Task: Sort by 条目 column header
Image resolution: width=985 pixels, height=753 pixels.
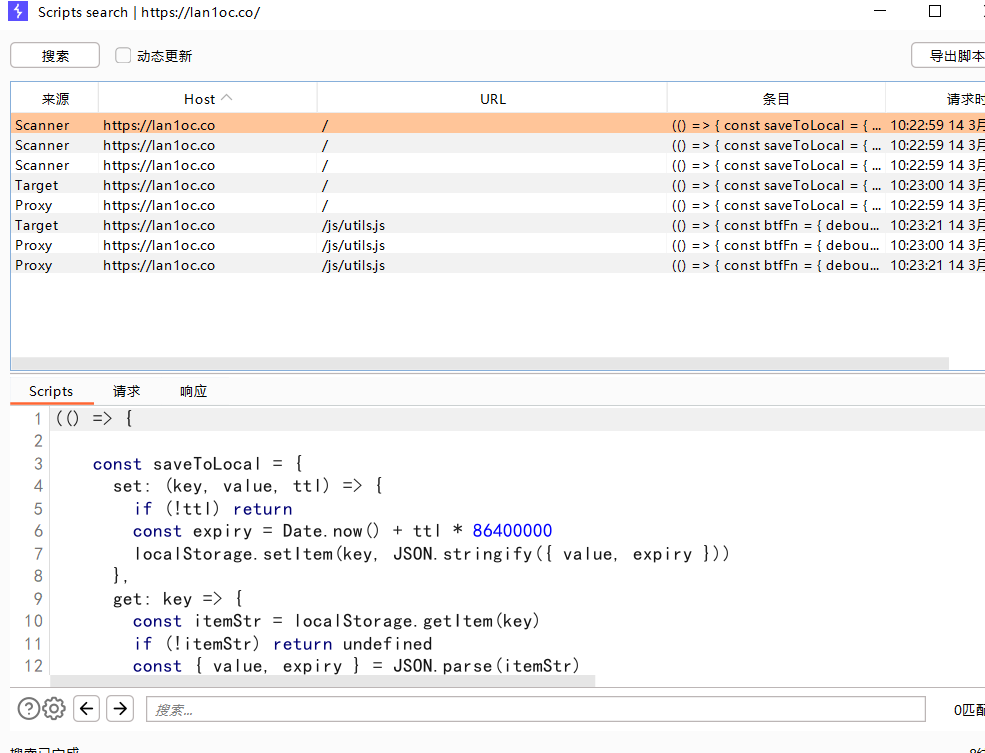Action: tap(776, 99)
